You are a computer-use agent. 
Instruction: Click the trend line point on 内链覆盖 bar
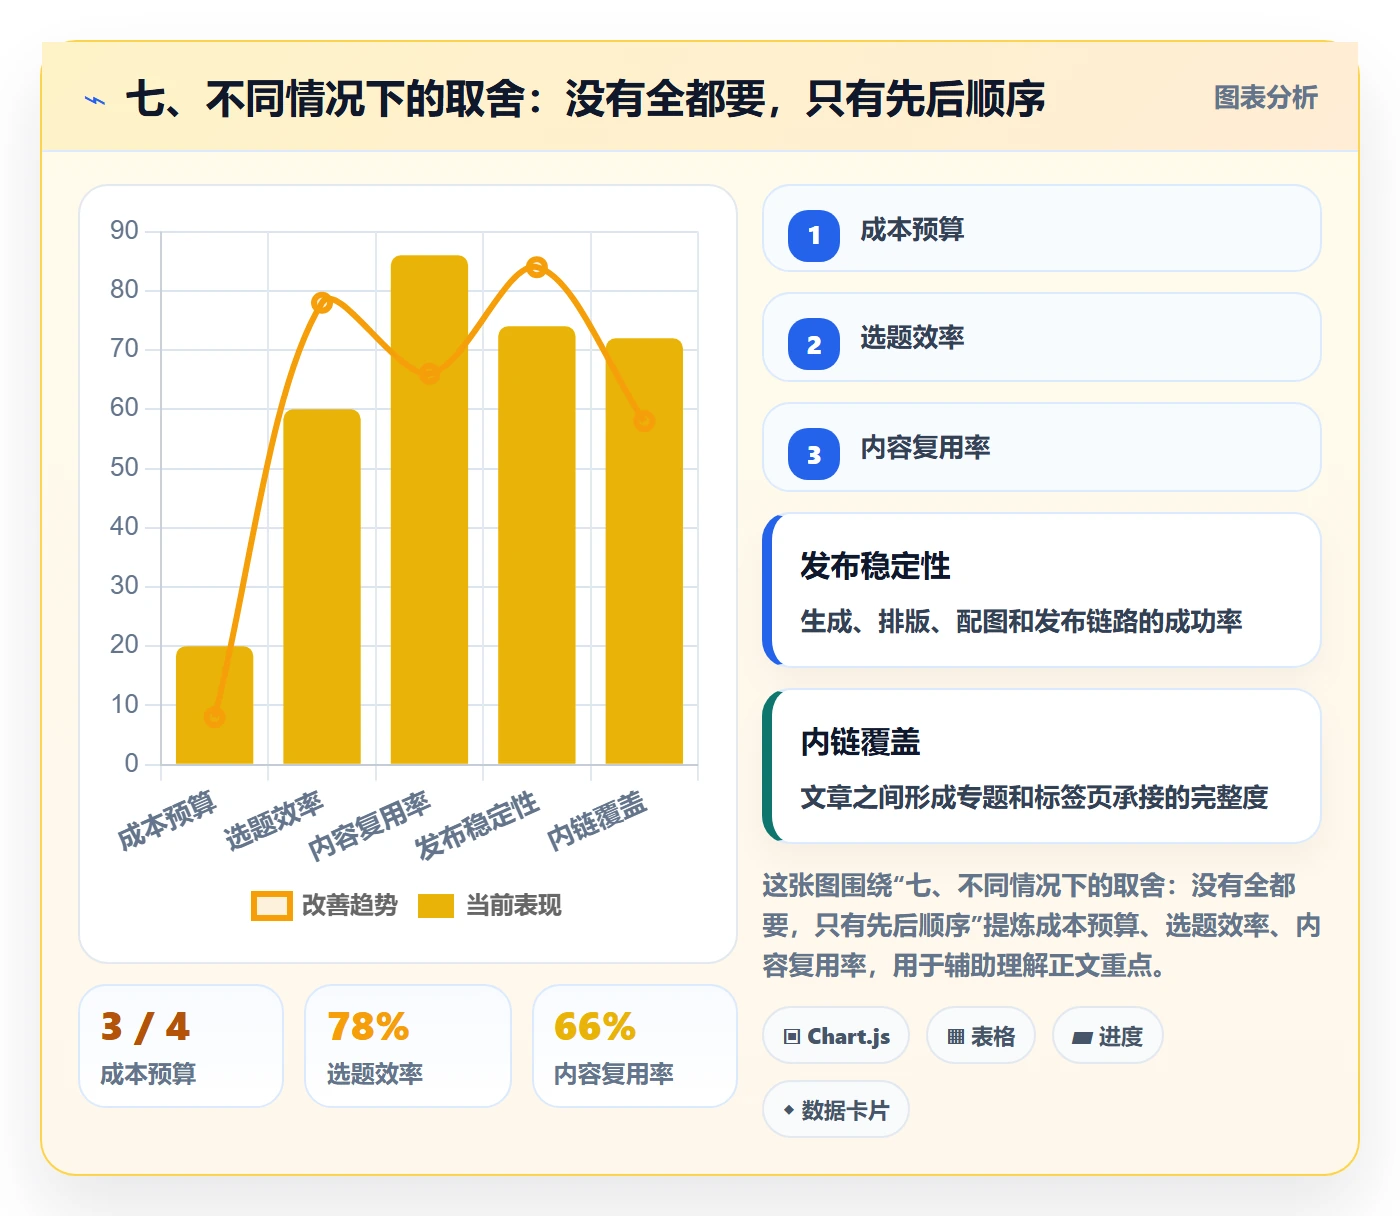pyautogui.click(x=644, y=421)
